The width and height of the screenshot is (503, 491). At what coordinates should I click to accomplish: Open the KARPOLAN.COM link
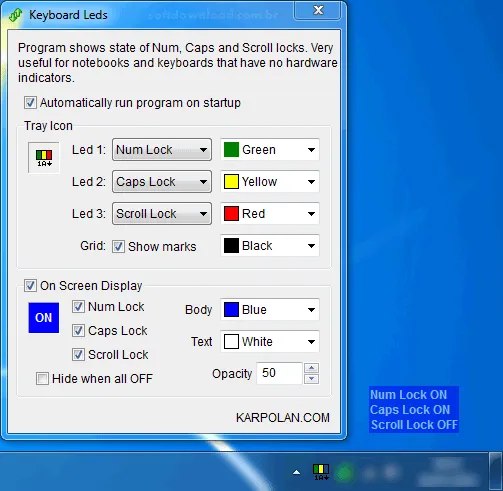pyautogui.click(x=283, y=418)
